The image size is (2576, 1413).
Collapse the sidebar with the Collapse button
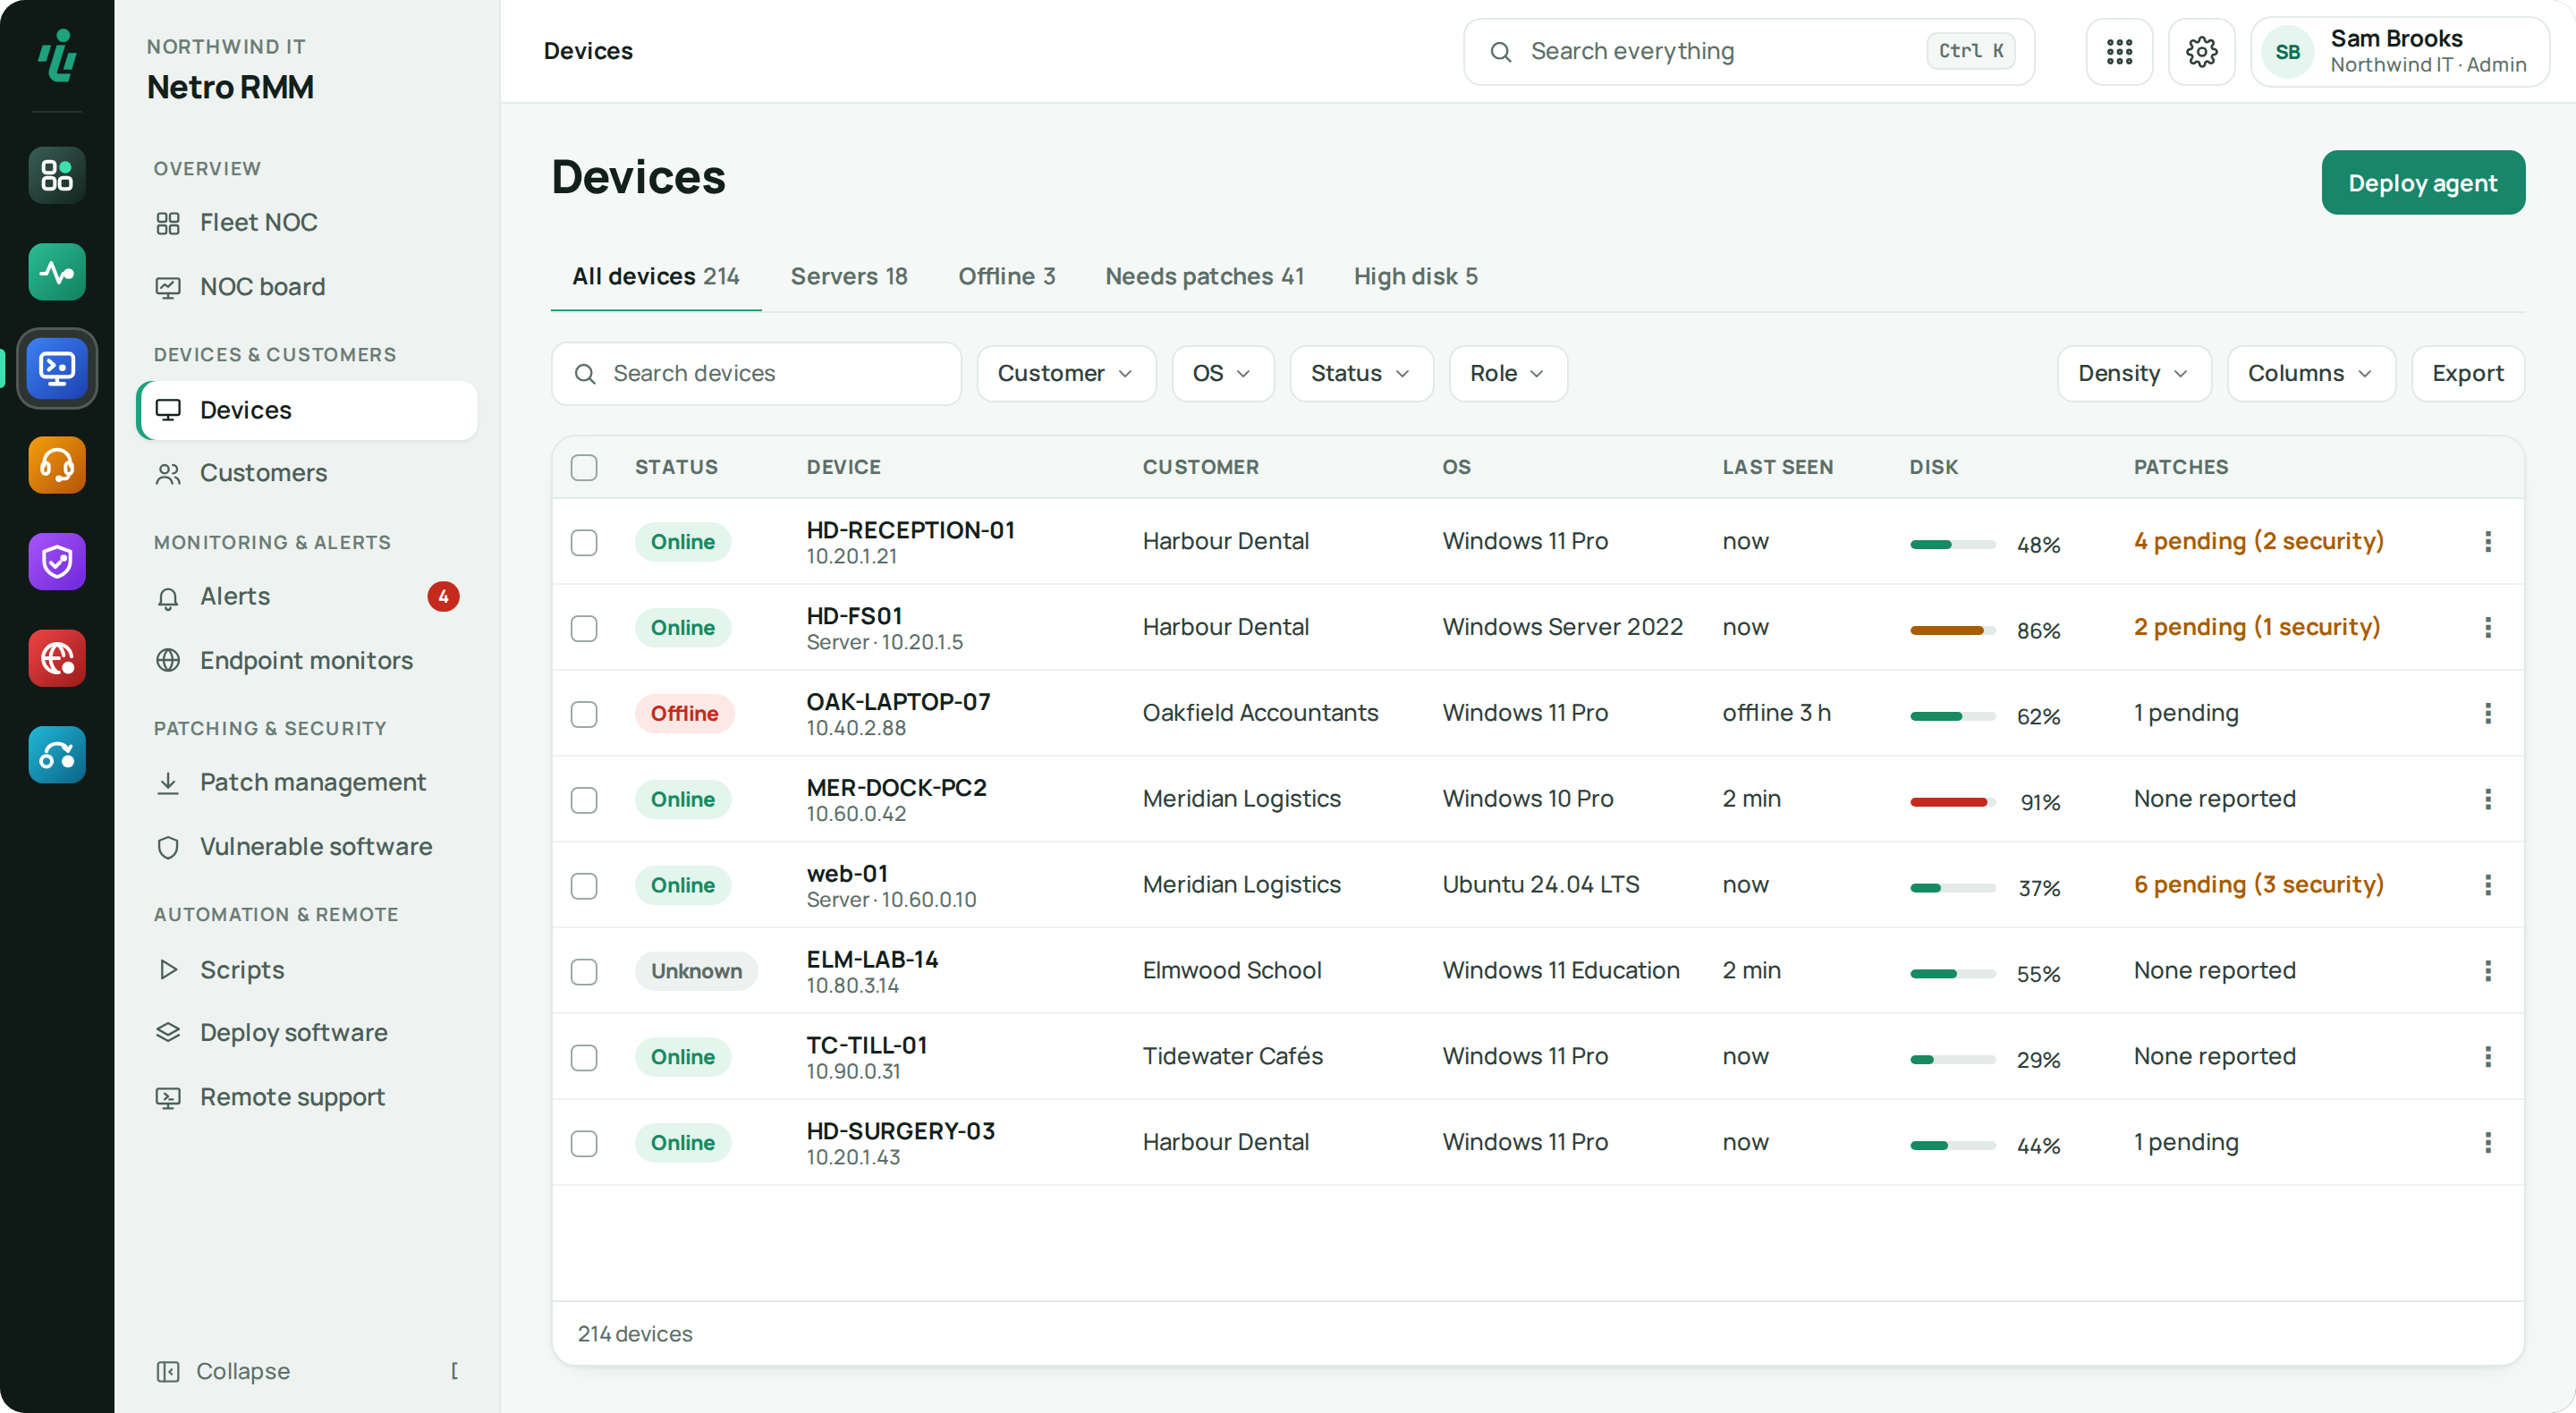tap(307, 1371)
